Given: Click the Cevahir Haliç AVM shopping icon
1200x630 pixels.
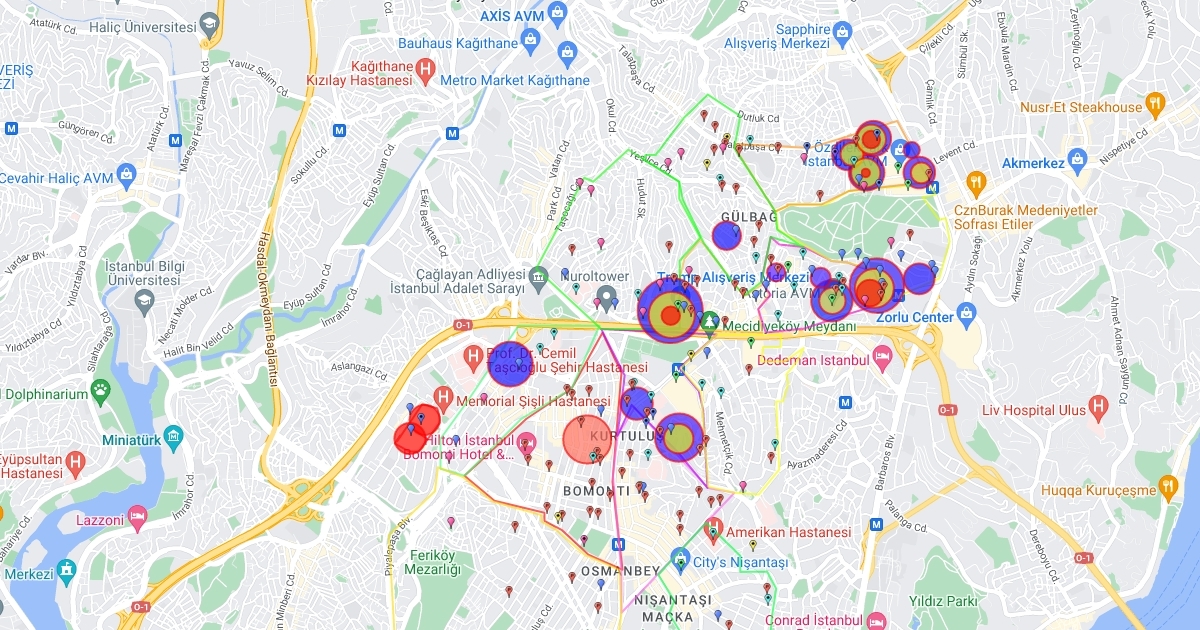Looking at the screenshot, I should [127, 178].
